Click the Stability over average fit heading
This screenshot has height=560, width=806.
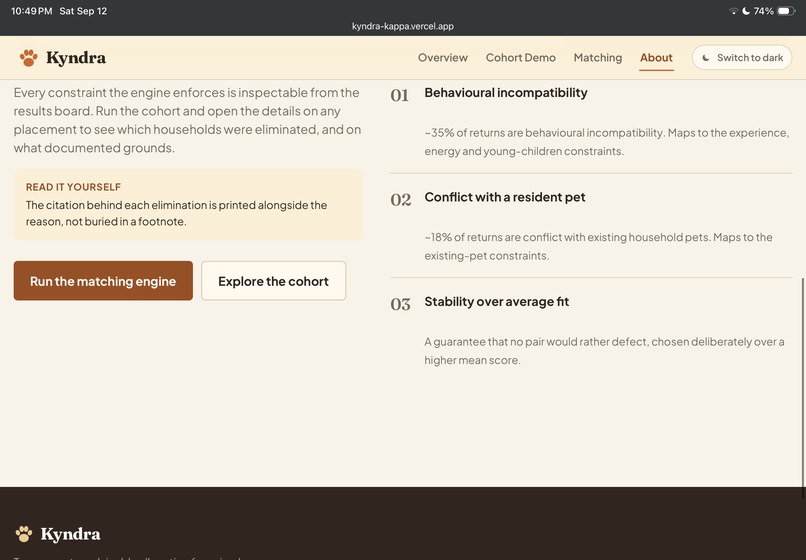tap(497, 301)
